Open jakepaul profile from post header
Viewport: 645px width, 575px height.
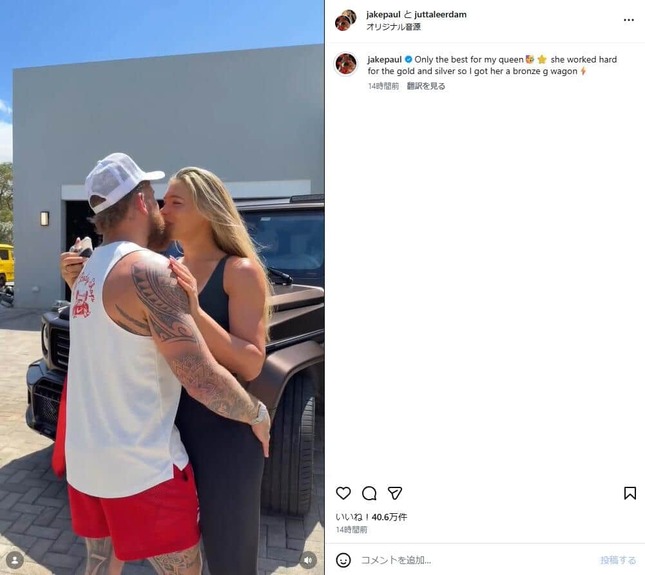[383, 14]
